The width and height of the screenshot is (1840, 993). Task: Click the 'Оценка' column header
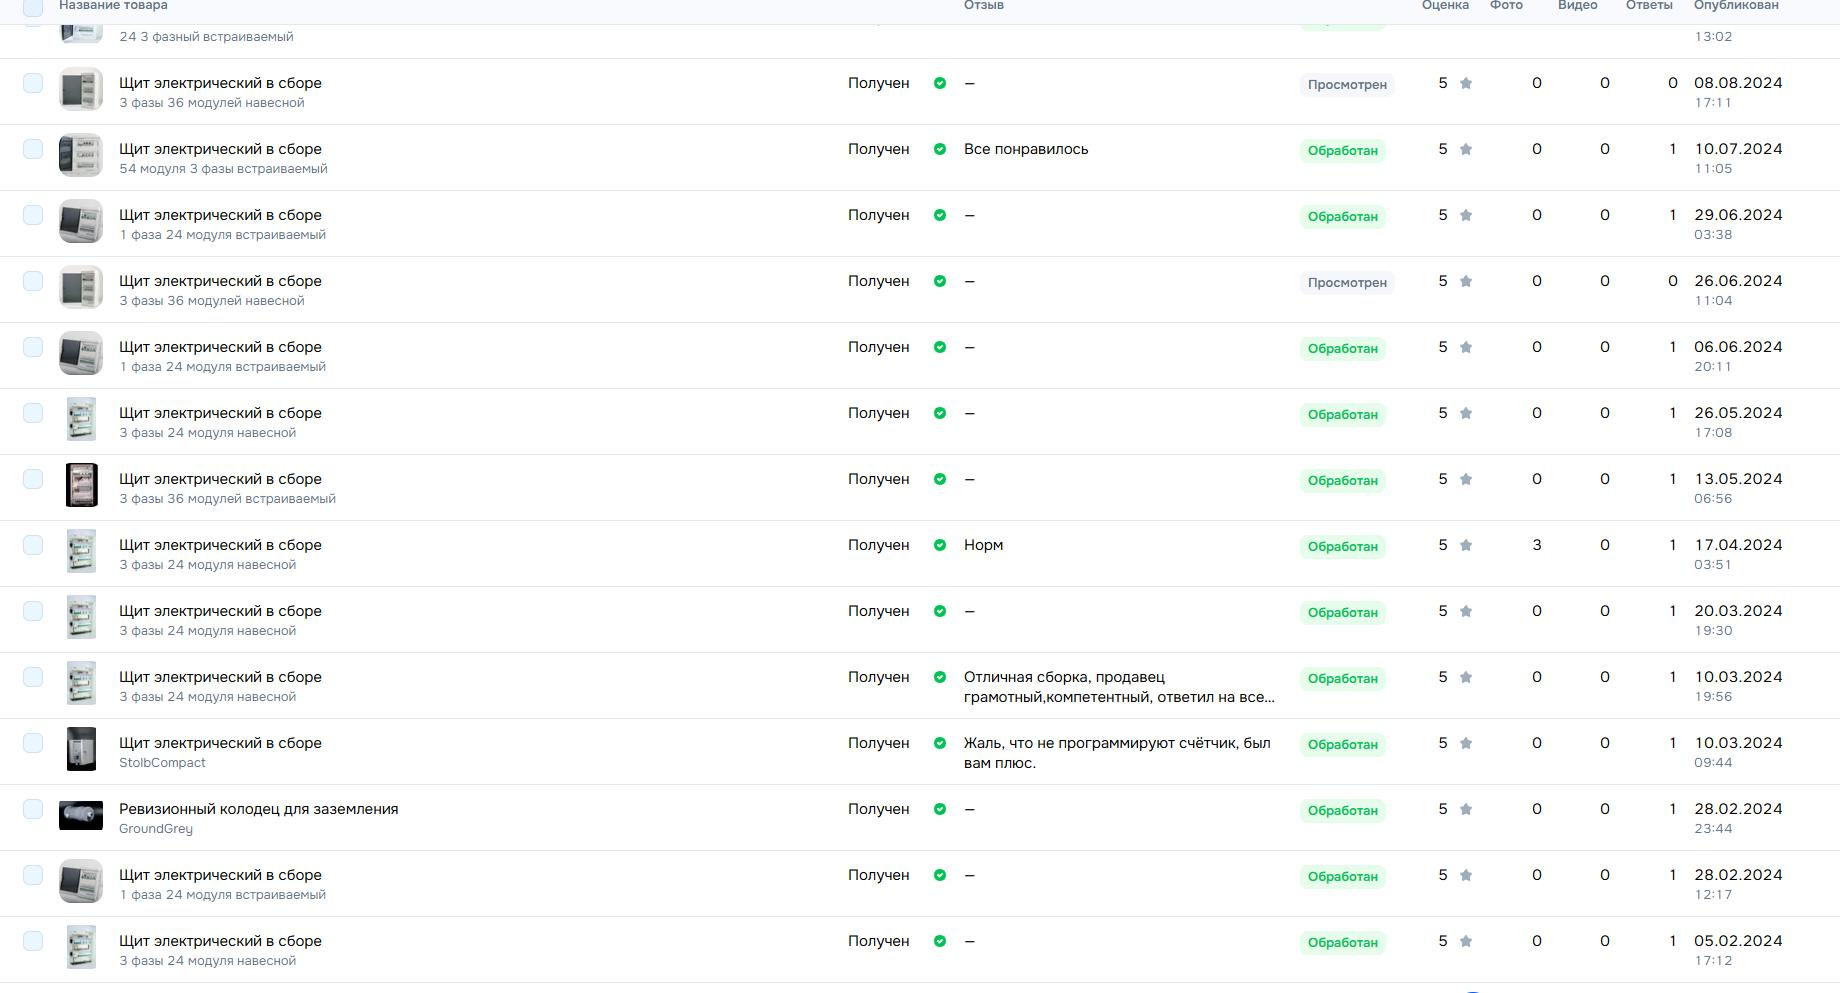[1444, 6]
